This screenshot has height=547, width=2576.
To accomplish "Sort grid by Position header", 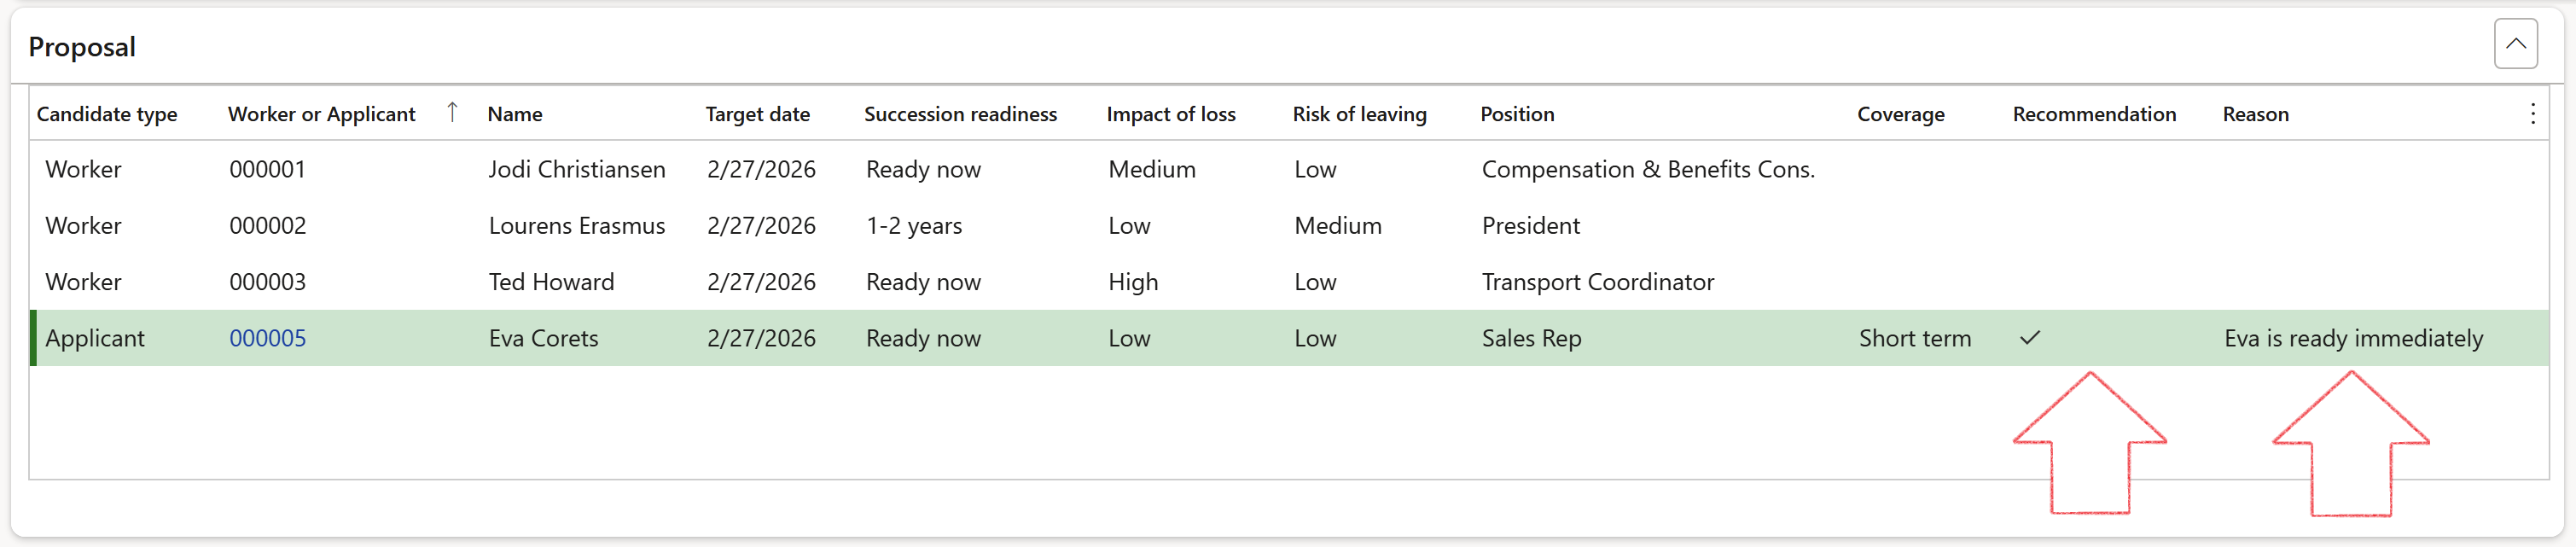I will click(1517, 114).
